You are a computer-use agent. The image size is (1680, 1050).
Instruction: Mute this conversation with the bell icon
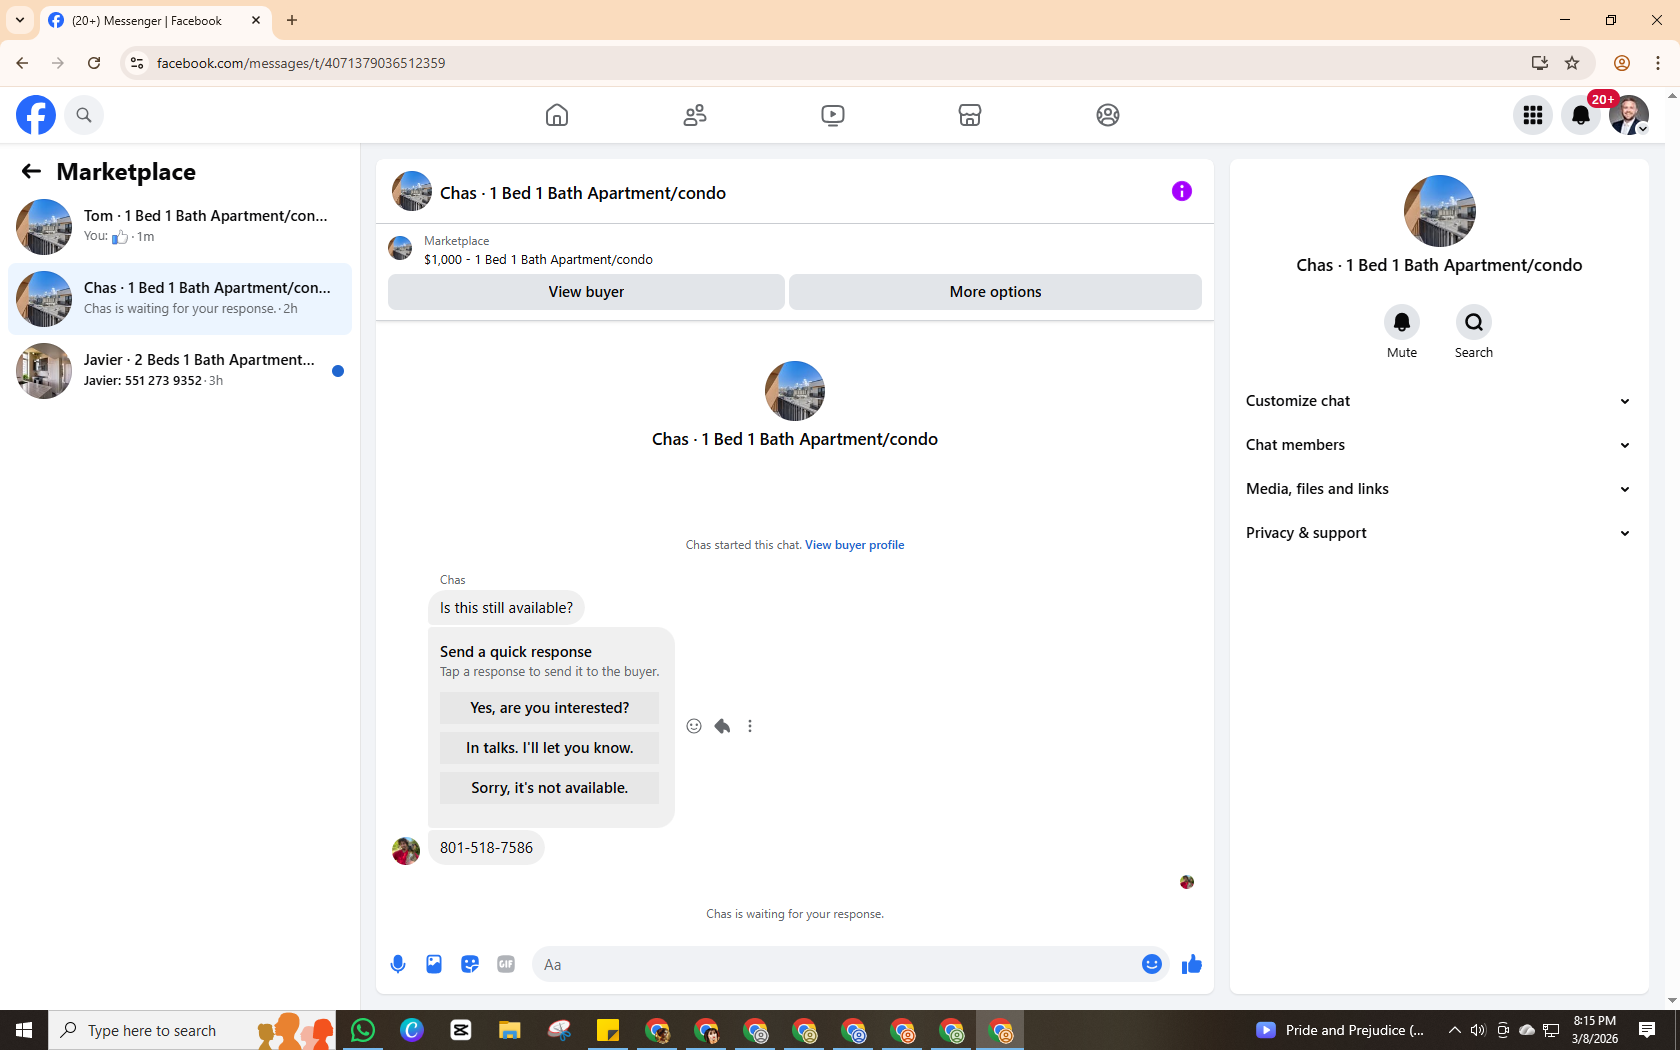(1402, 322)
